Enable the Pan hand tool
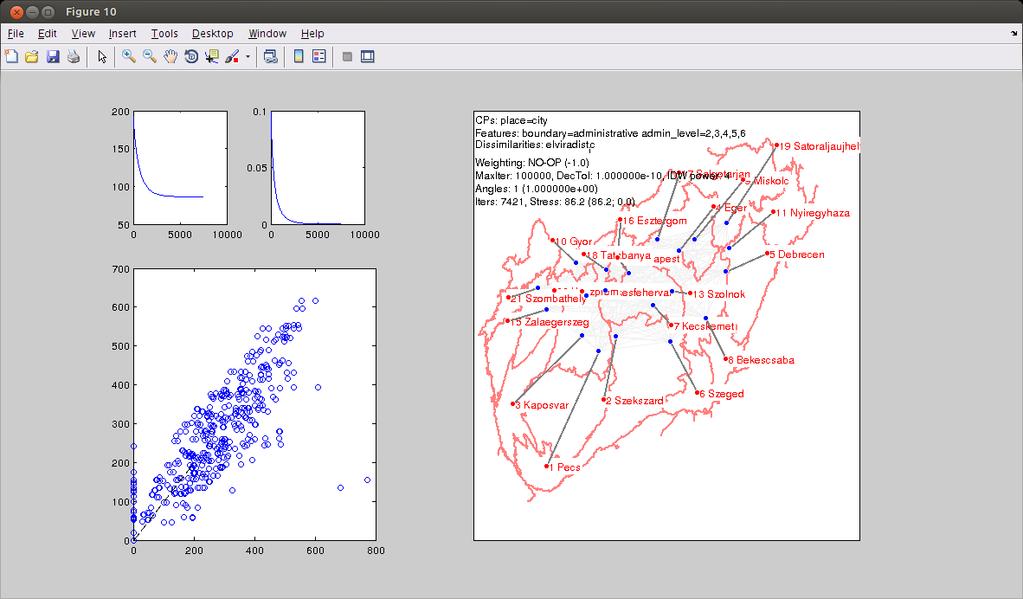This screenshot has height=599, width=1023. (x=170, y=57)
